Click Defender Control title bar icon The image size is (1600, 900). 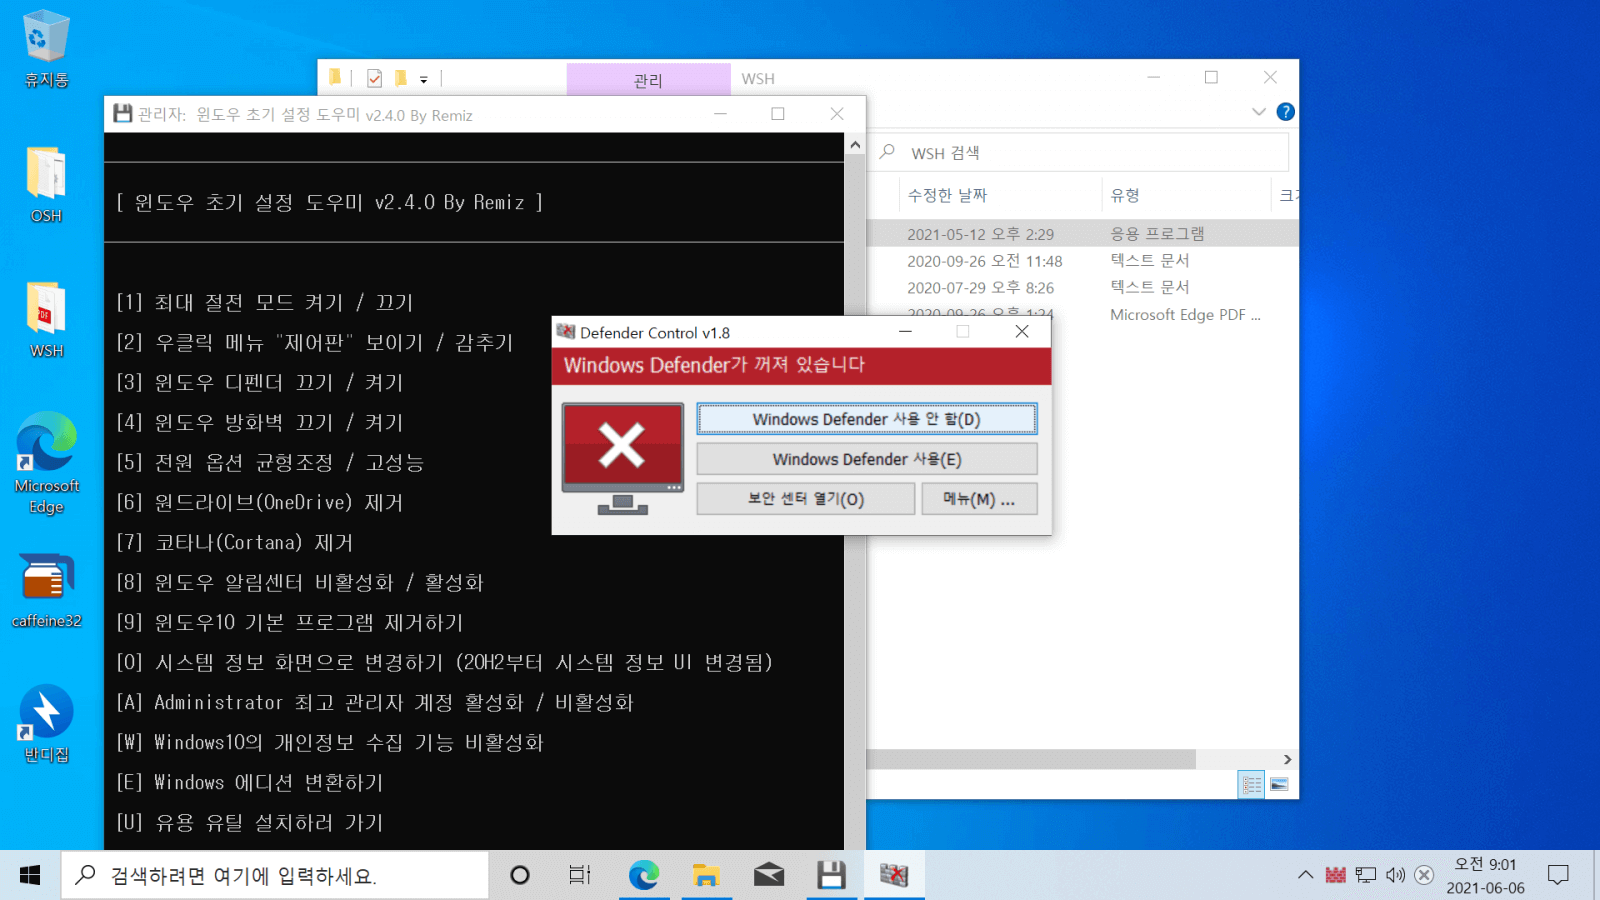[x=566, y=332]
